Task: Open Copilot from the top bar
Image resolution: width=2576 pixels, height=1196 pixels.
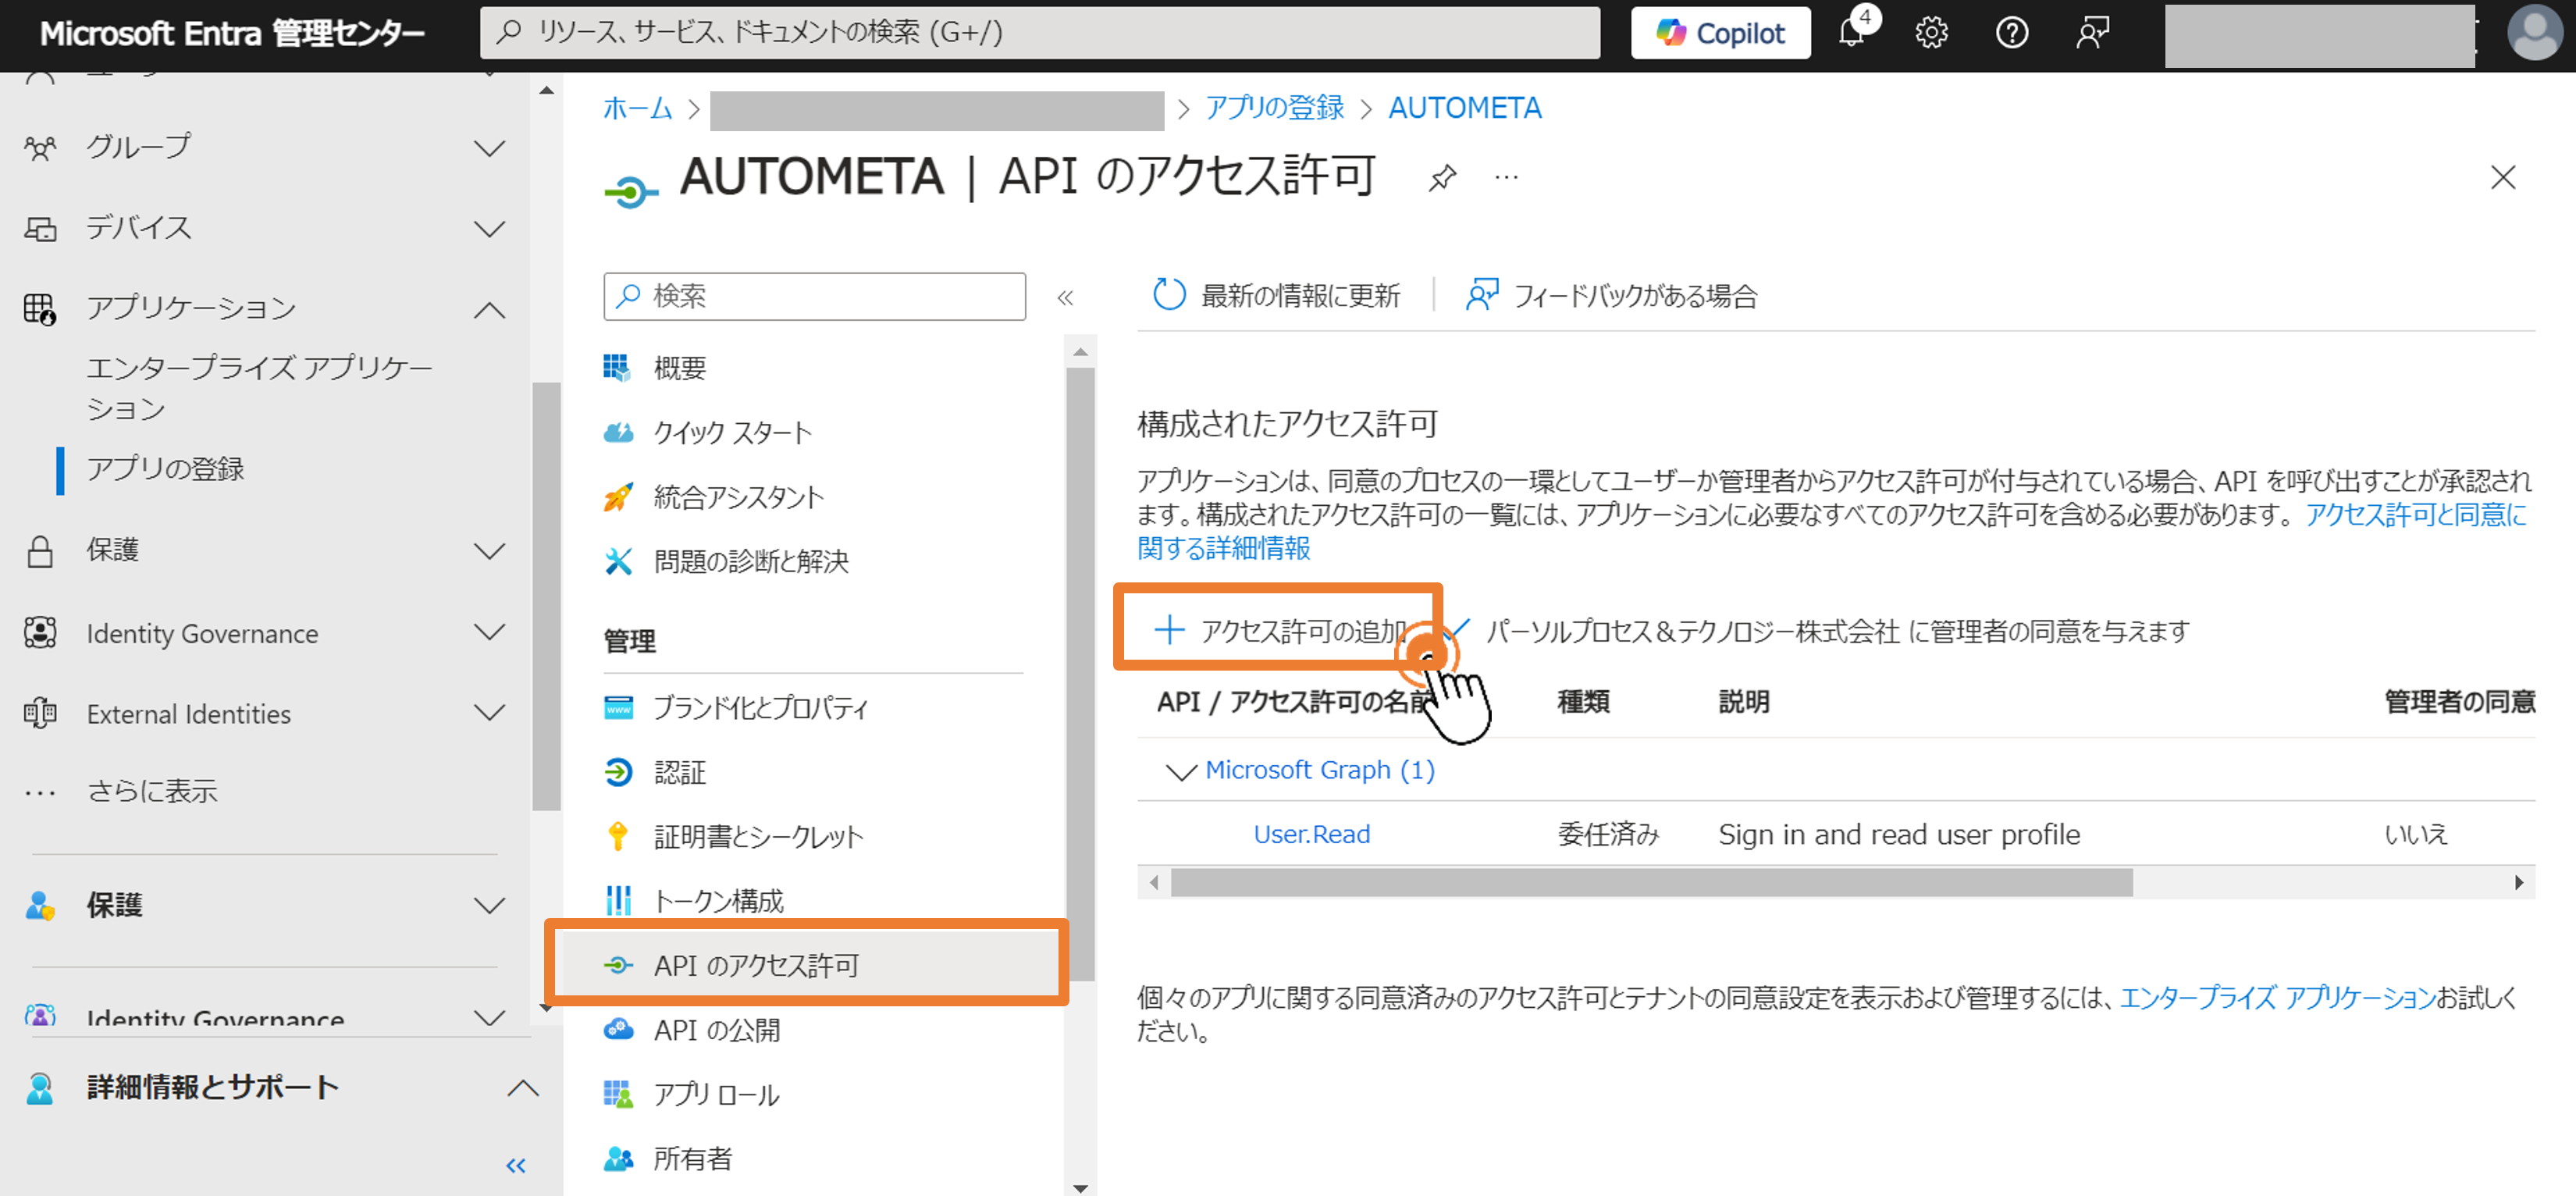Action: (x=1720, y=33)
